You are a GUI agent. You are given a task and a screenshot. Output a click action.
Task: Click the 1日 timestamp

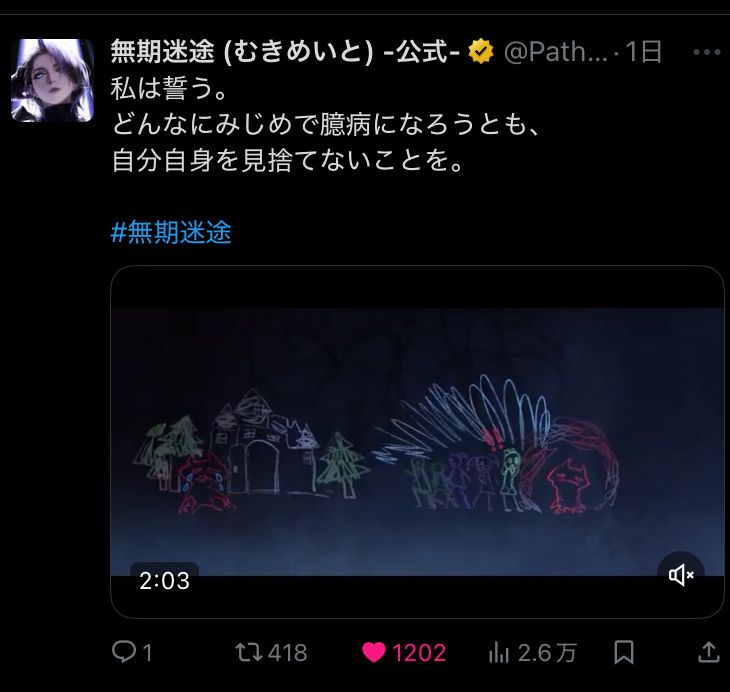point(643,52)
